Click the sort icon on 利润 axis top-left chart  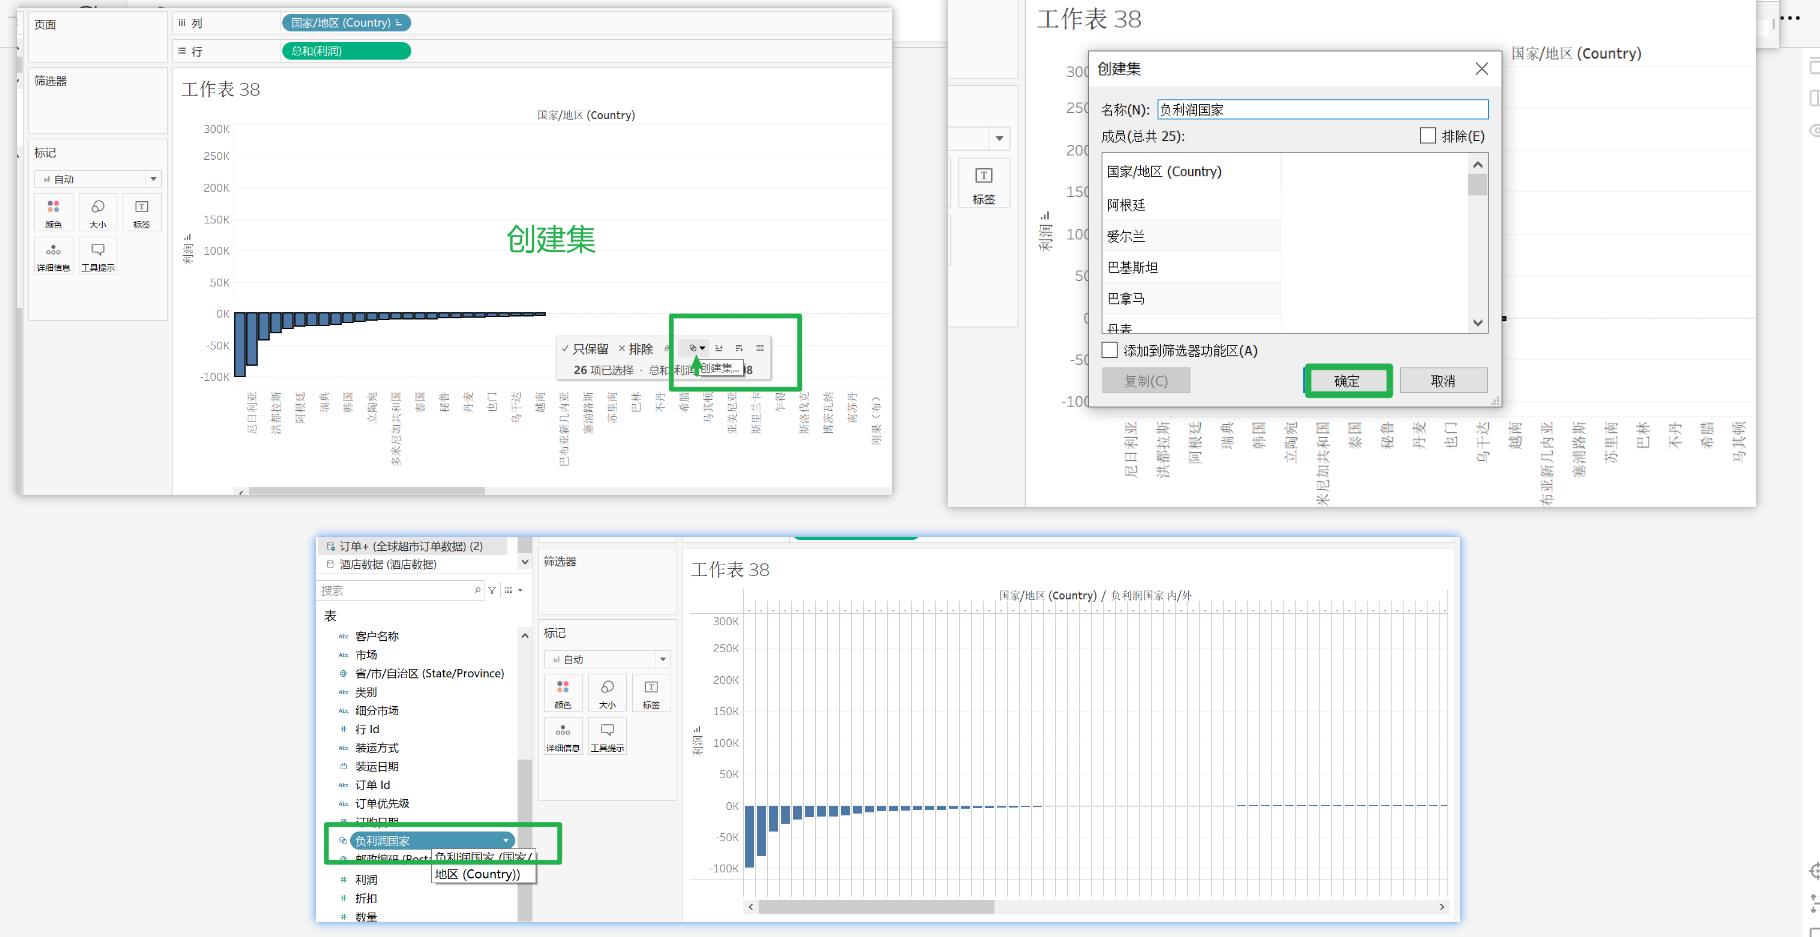pyautogui.click(x=188, y=237)
